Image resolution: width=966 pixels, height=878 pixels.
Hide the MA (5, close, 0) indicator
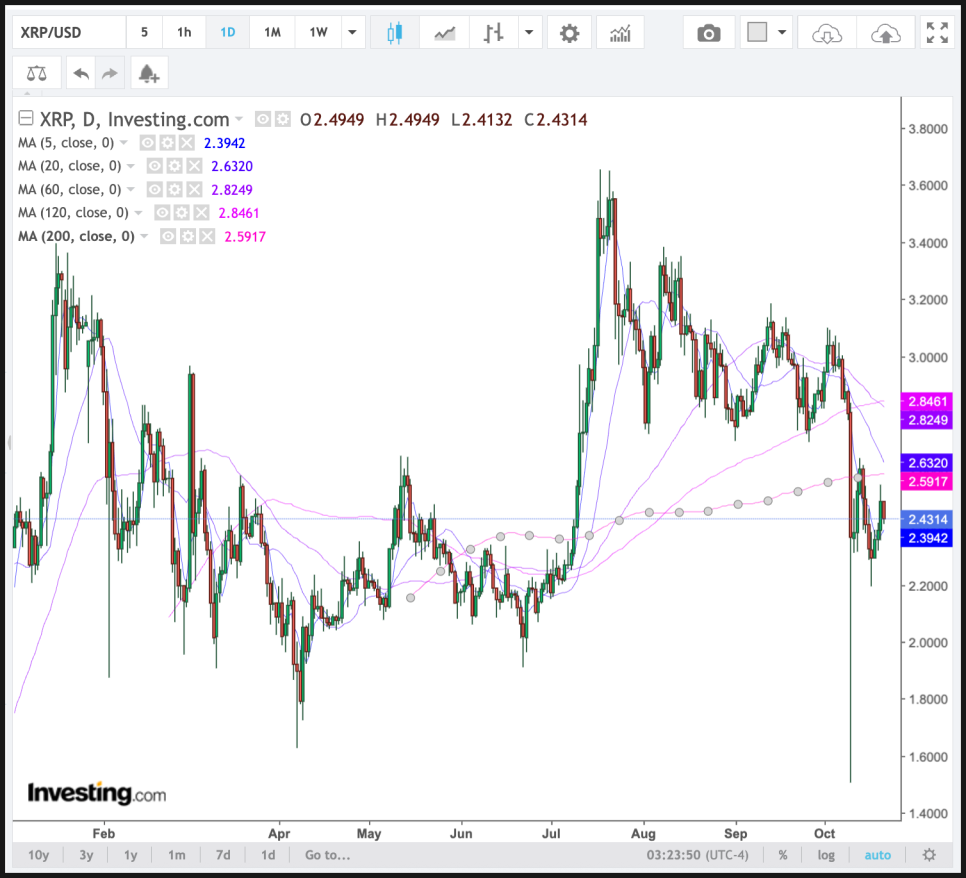147,143
